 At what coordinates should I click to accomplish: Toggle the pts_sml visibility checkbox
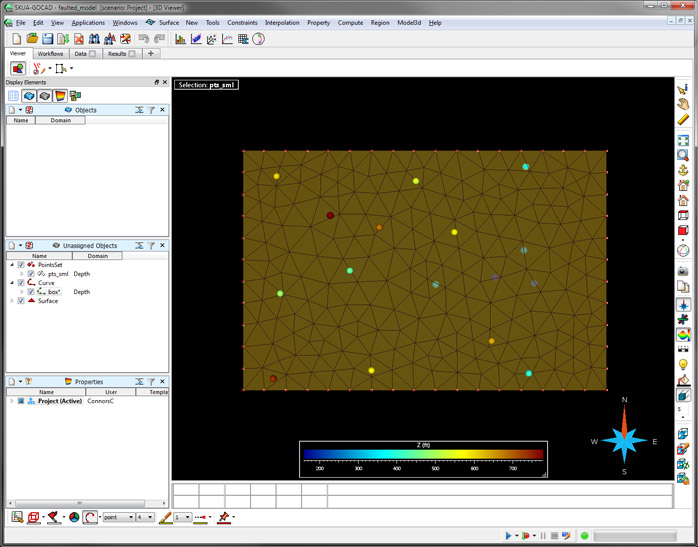31,274
